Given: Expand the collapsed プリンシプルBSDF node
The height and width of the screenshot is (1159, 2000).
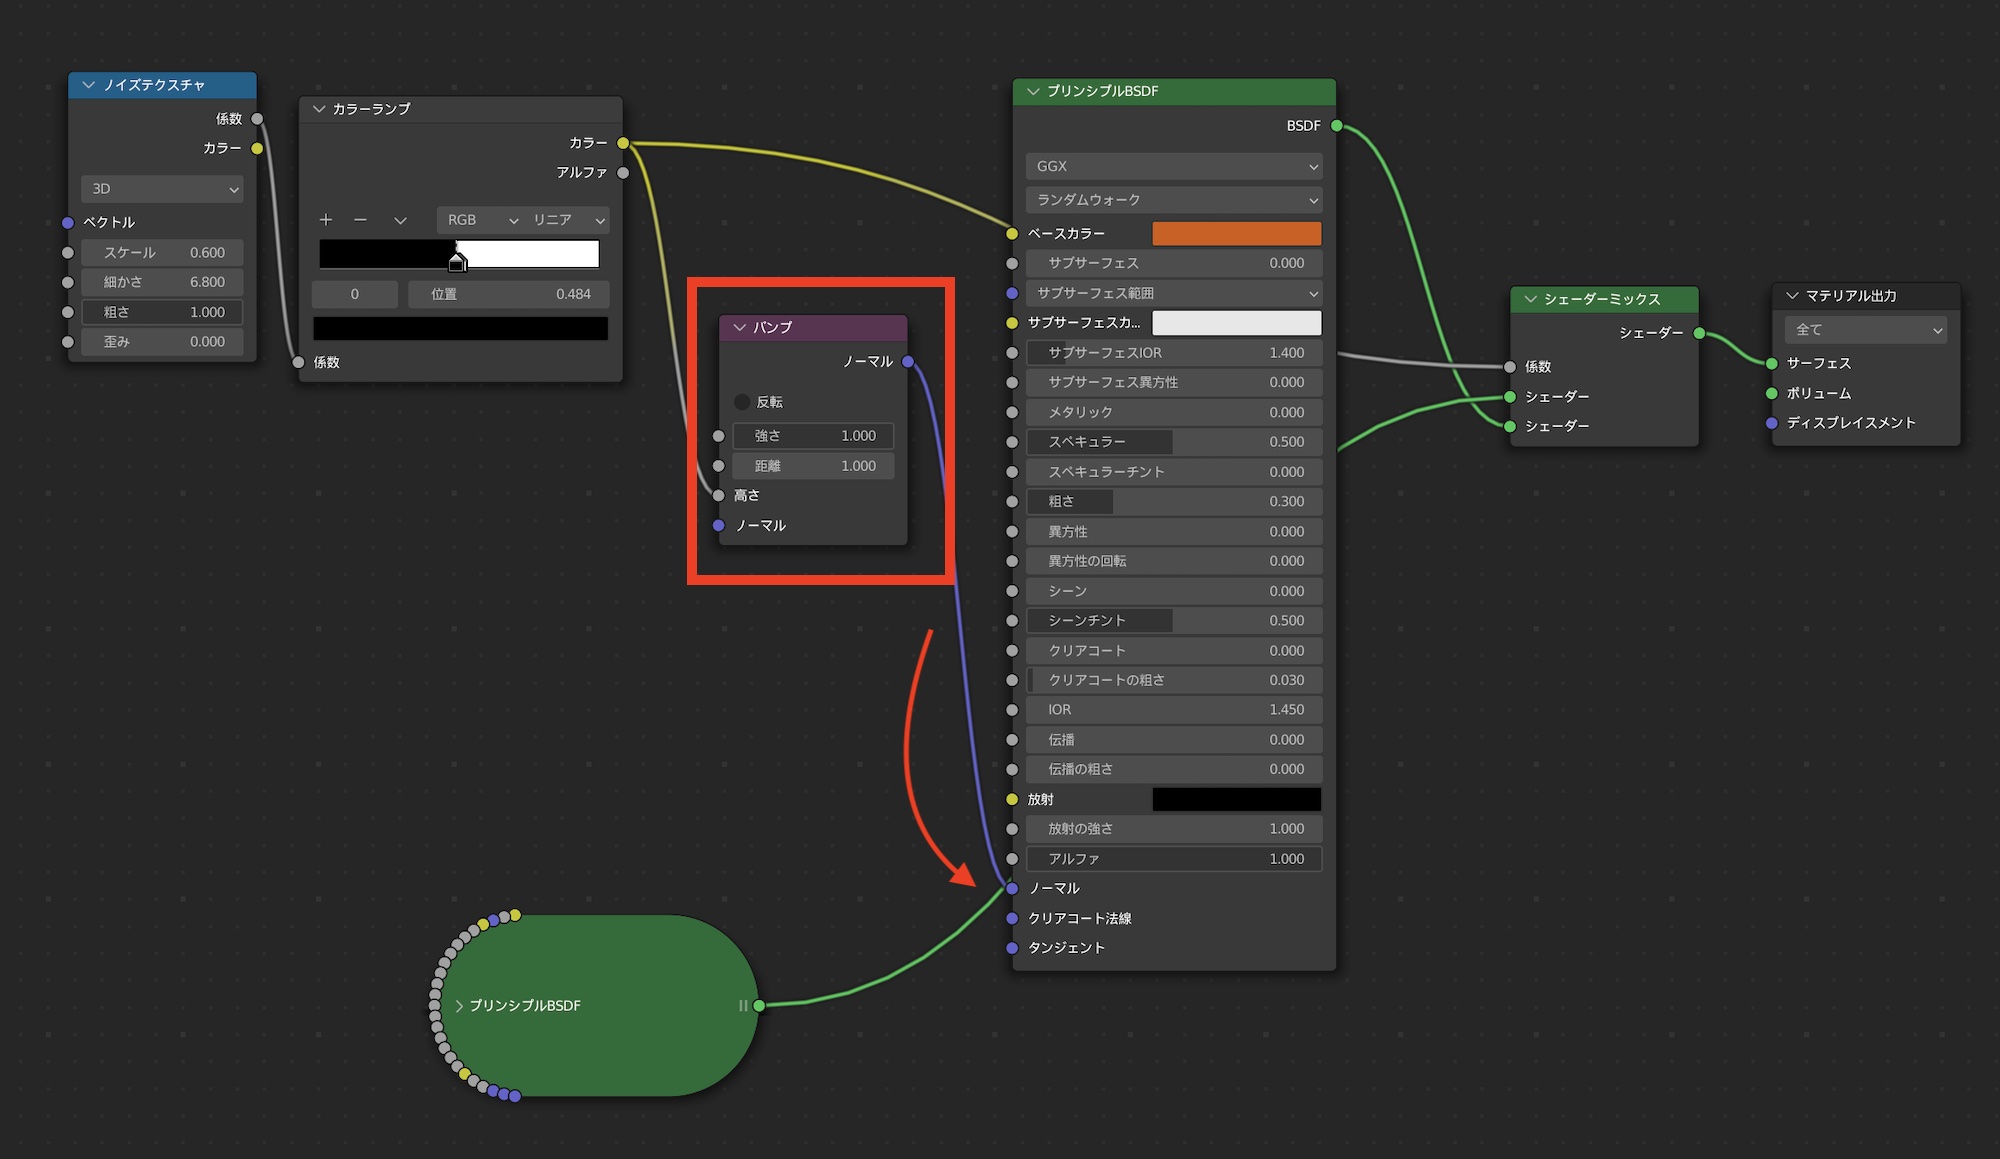Looking at the screenshot, I should pyautogui.click(x=459, y=1006).
